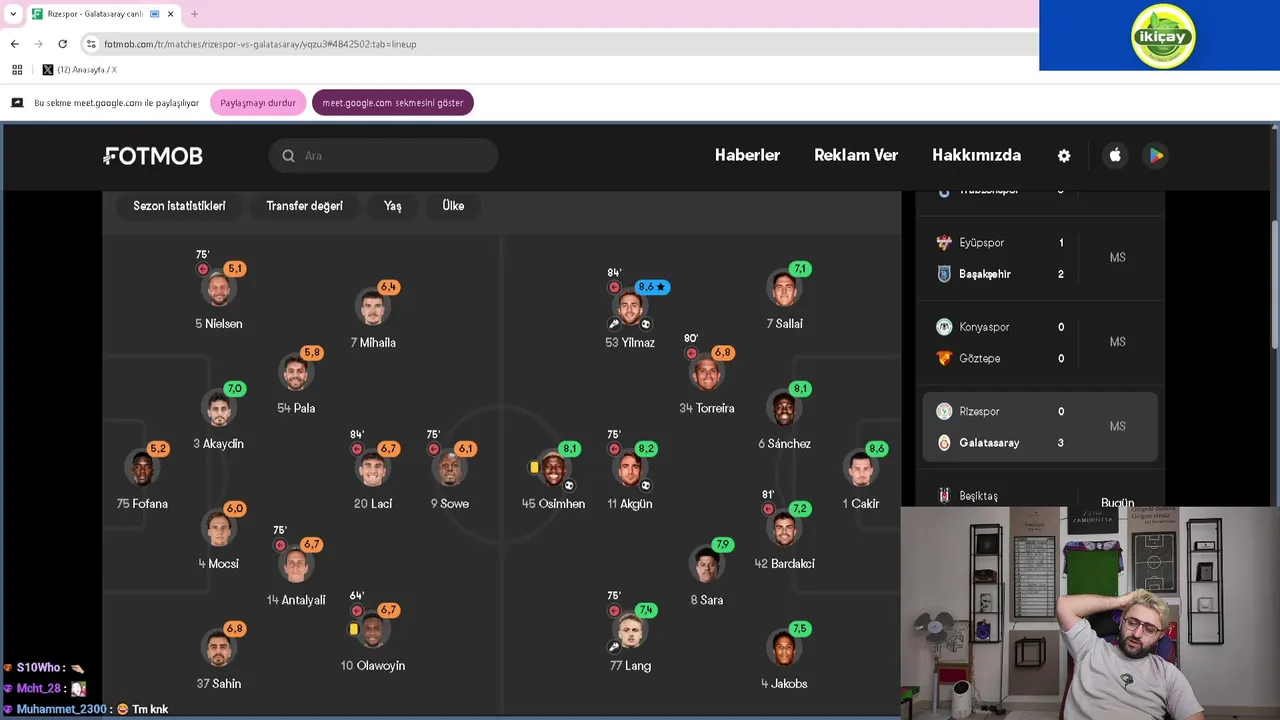1280x720 pixels.
Task: Open Rizespor vs Galatasaray match
Action: click(1040, 427)
